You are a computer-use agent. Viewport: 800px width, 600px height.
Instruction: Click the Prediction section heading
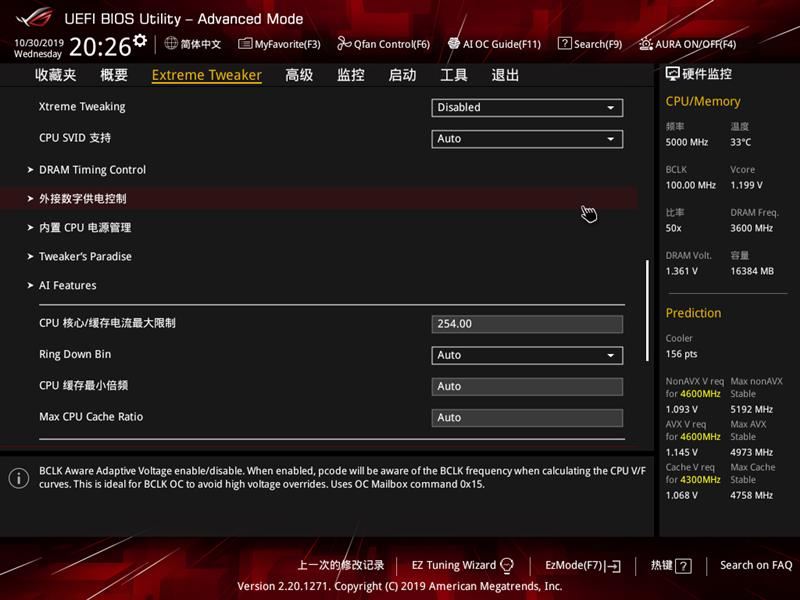[x=693, y=313]
